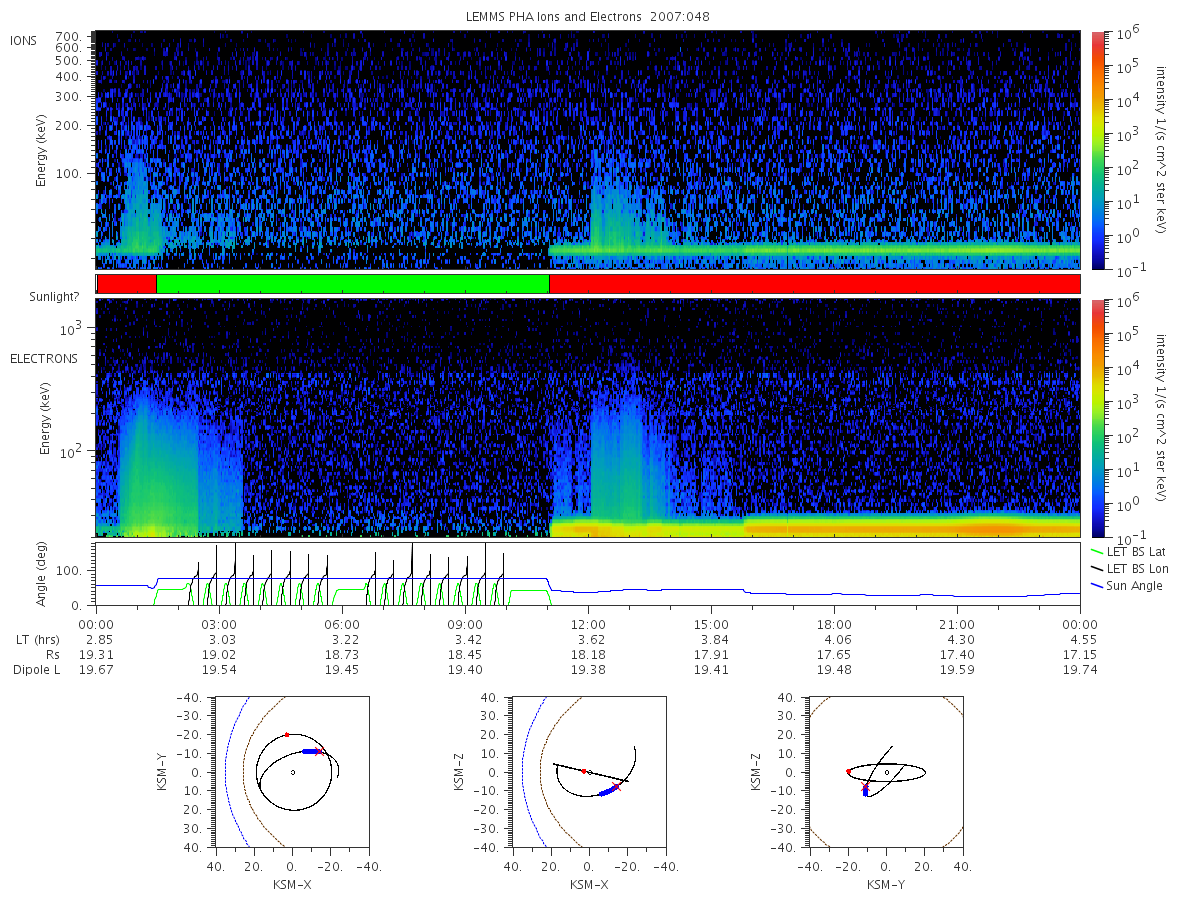This screenshot has height=900, width=1200.
Task: Click the black LET BS Lon legend entry
Action: click(1137, 568)
